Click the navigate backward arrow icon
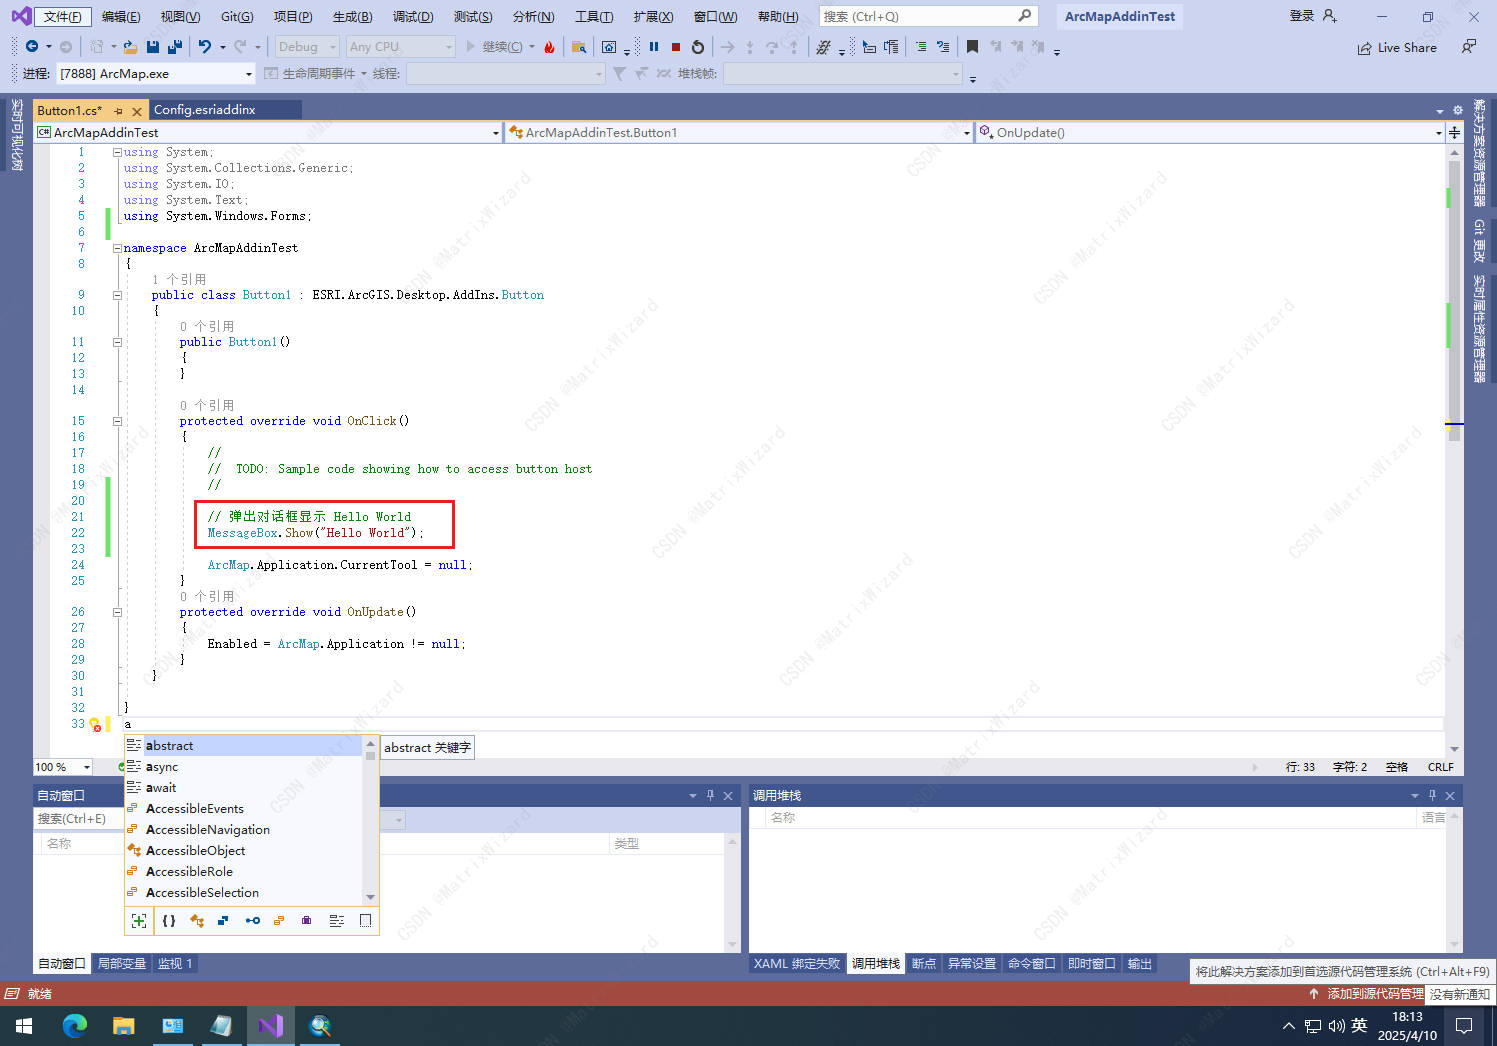1497x1046 pixels. [x=32, y=47]
